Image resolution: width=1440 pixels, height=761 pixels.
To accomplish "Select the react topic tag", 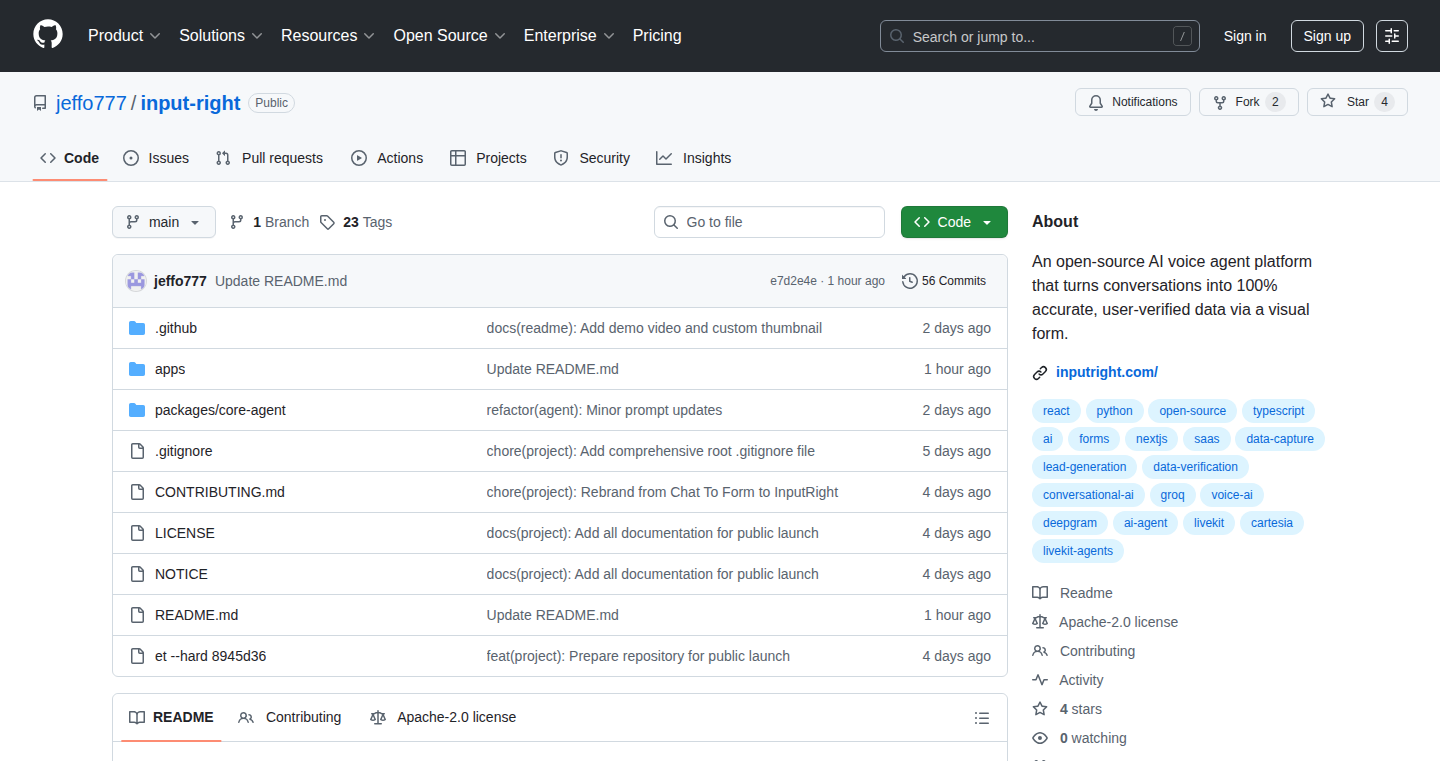I will coord(1056,411).
